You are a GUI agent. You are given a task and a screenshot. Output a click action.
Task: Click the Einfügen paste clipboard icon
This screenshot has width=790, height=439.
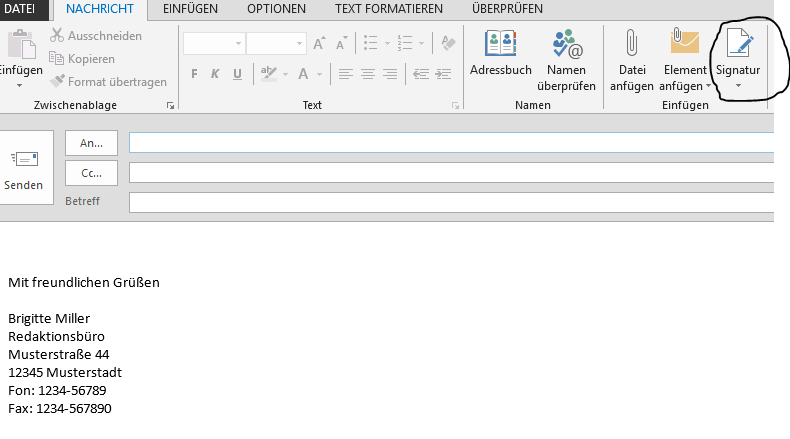coord(21,44)
